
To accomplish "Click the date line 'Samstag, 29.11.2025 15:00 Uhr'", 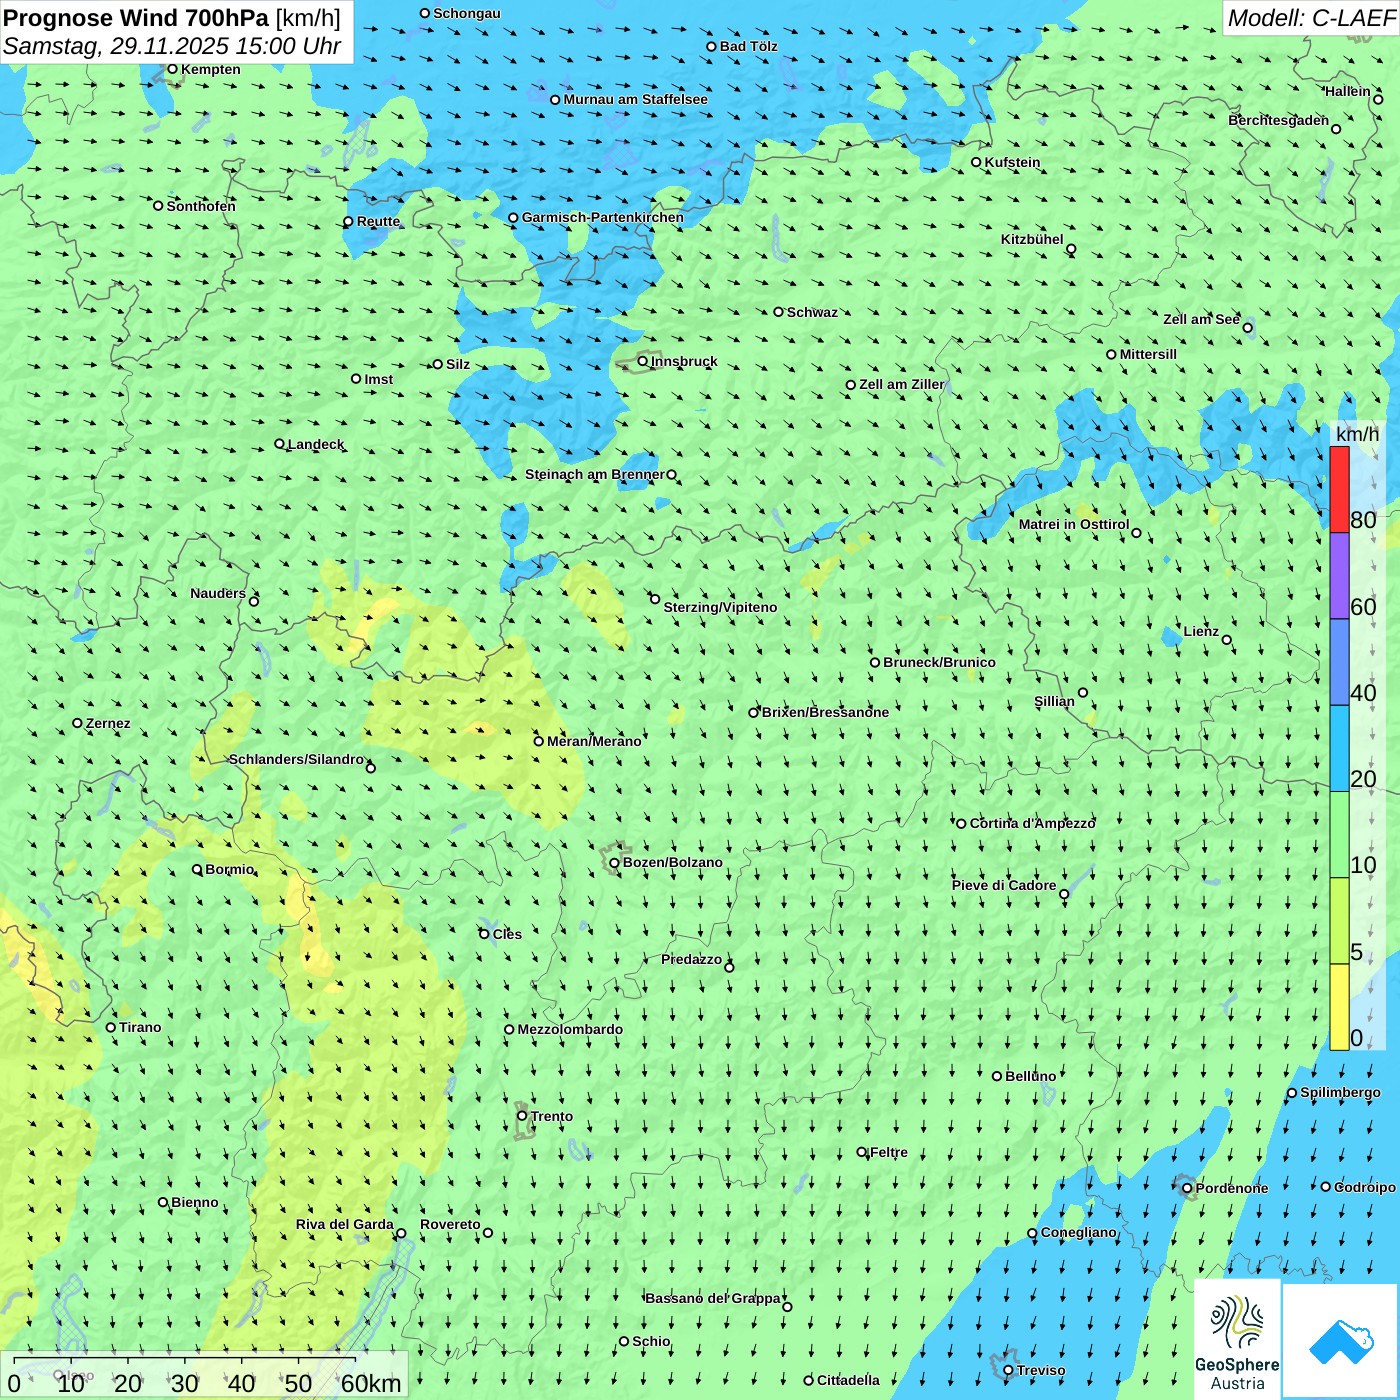I will (x=172, y=46).
